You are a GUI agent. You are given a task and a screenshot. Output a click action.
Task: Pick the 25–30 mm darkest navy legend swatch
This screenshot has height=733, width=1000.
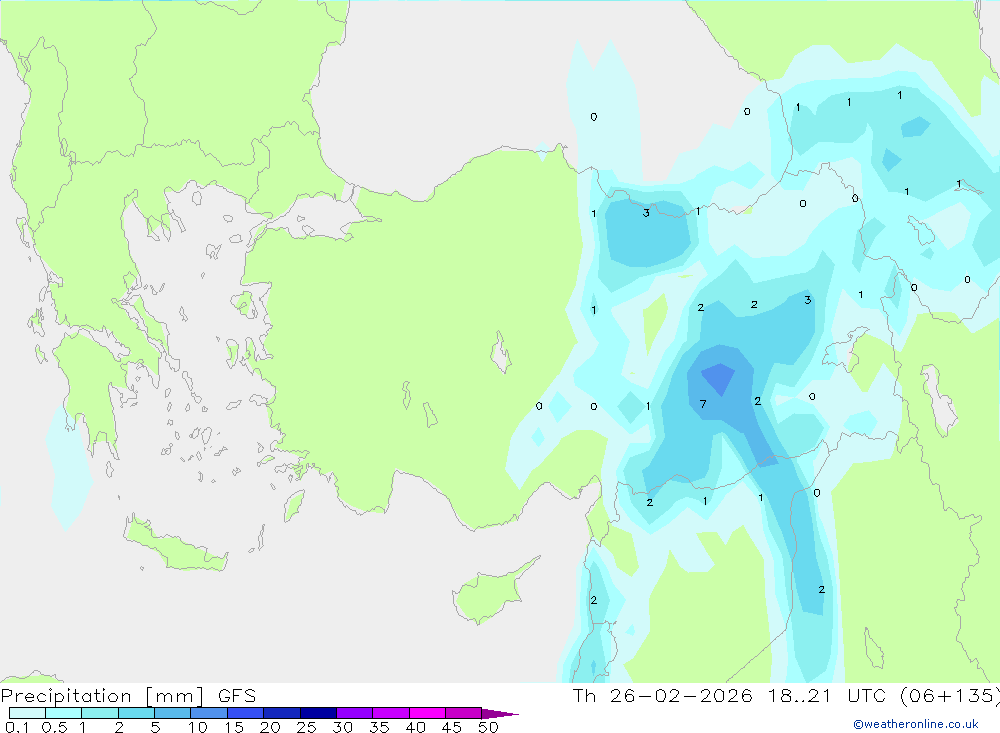(x=318, y=713)
